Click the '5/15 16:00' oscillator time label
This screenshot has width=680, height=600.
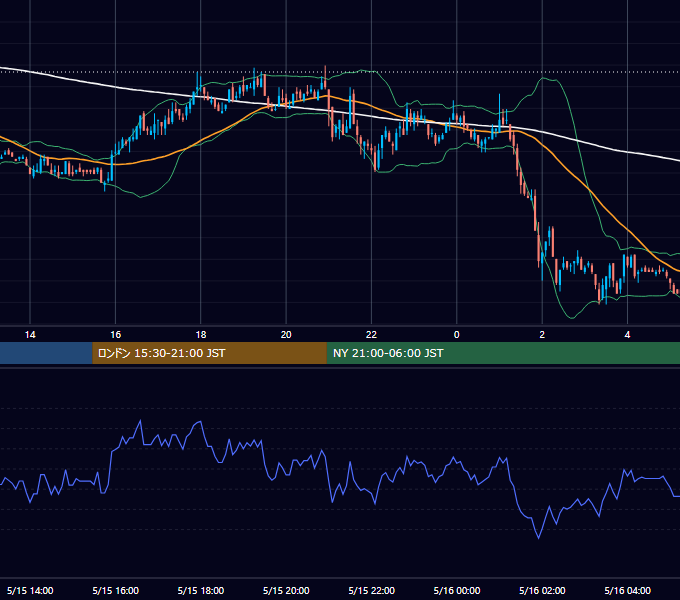[x=115, y=591]
